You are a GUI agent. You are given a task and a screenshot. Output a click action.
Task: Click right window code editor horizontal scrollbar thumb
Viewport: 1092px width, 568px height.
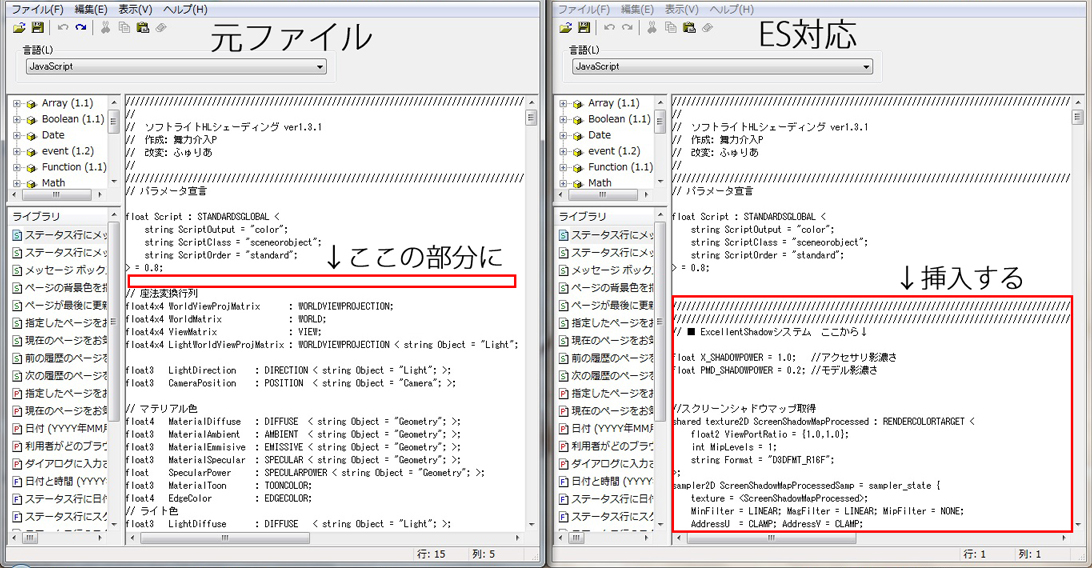[771, 538]
